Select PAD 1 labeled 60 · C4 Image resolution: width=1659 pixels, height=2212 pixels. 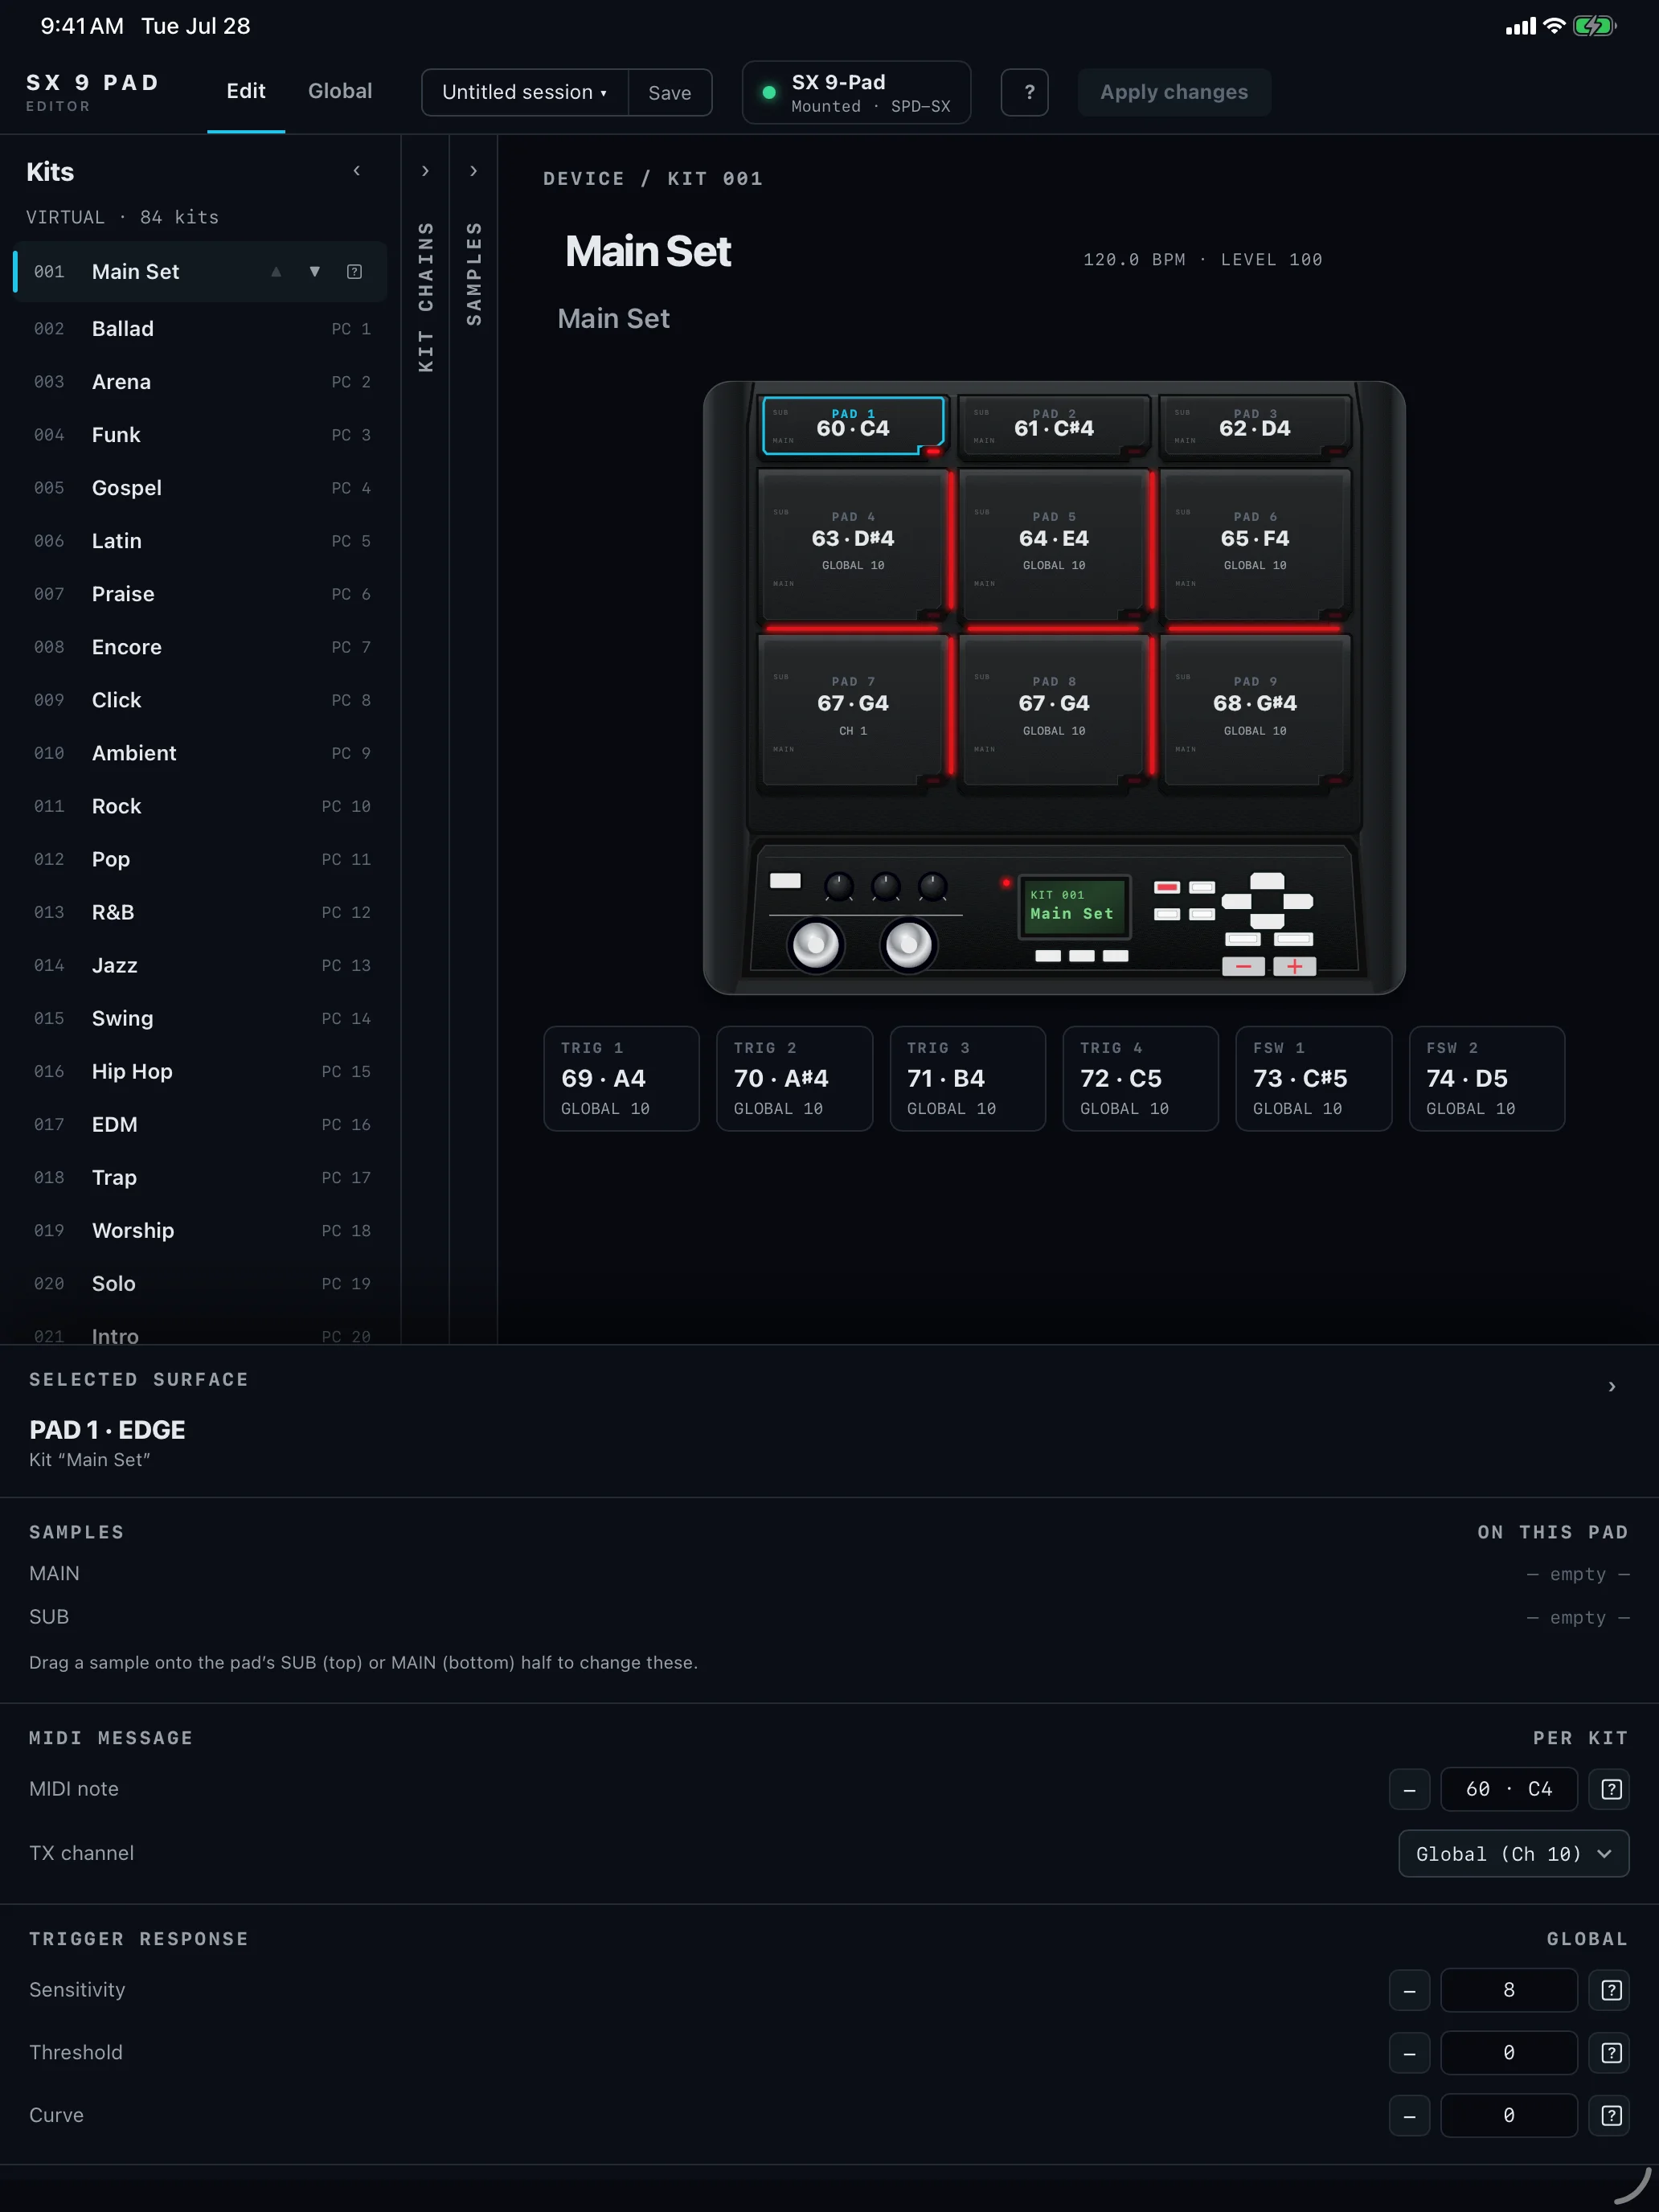point(853,425)
